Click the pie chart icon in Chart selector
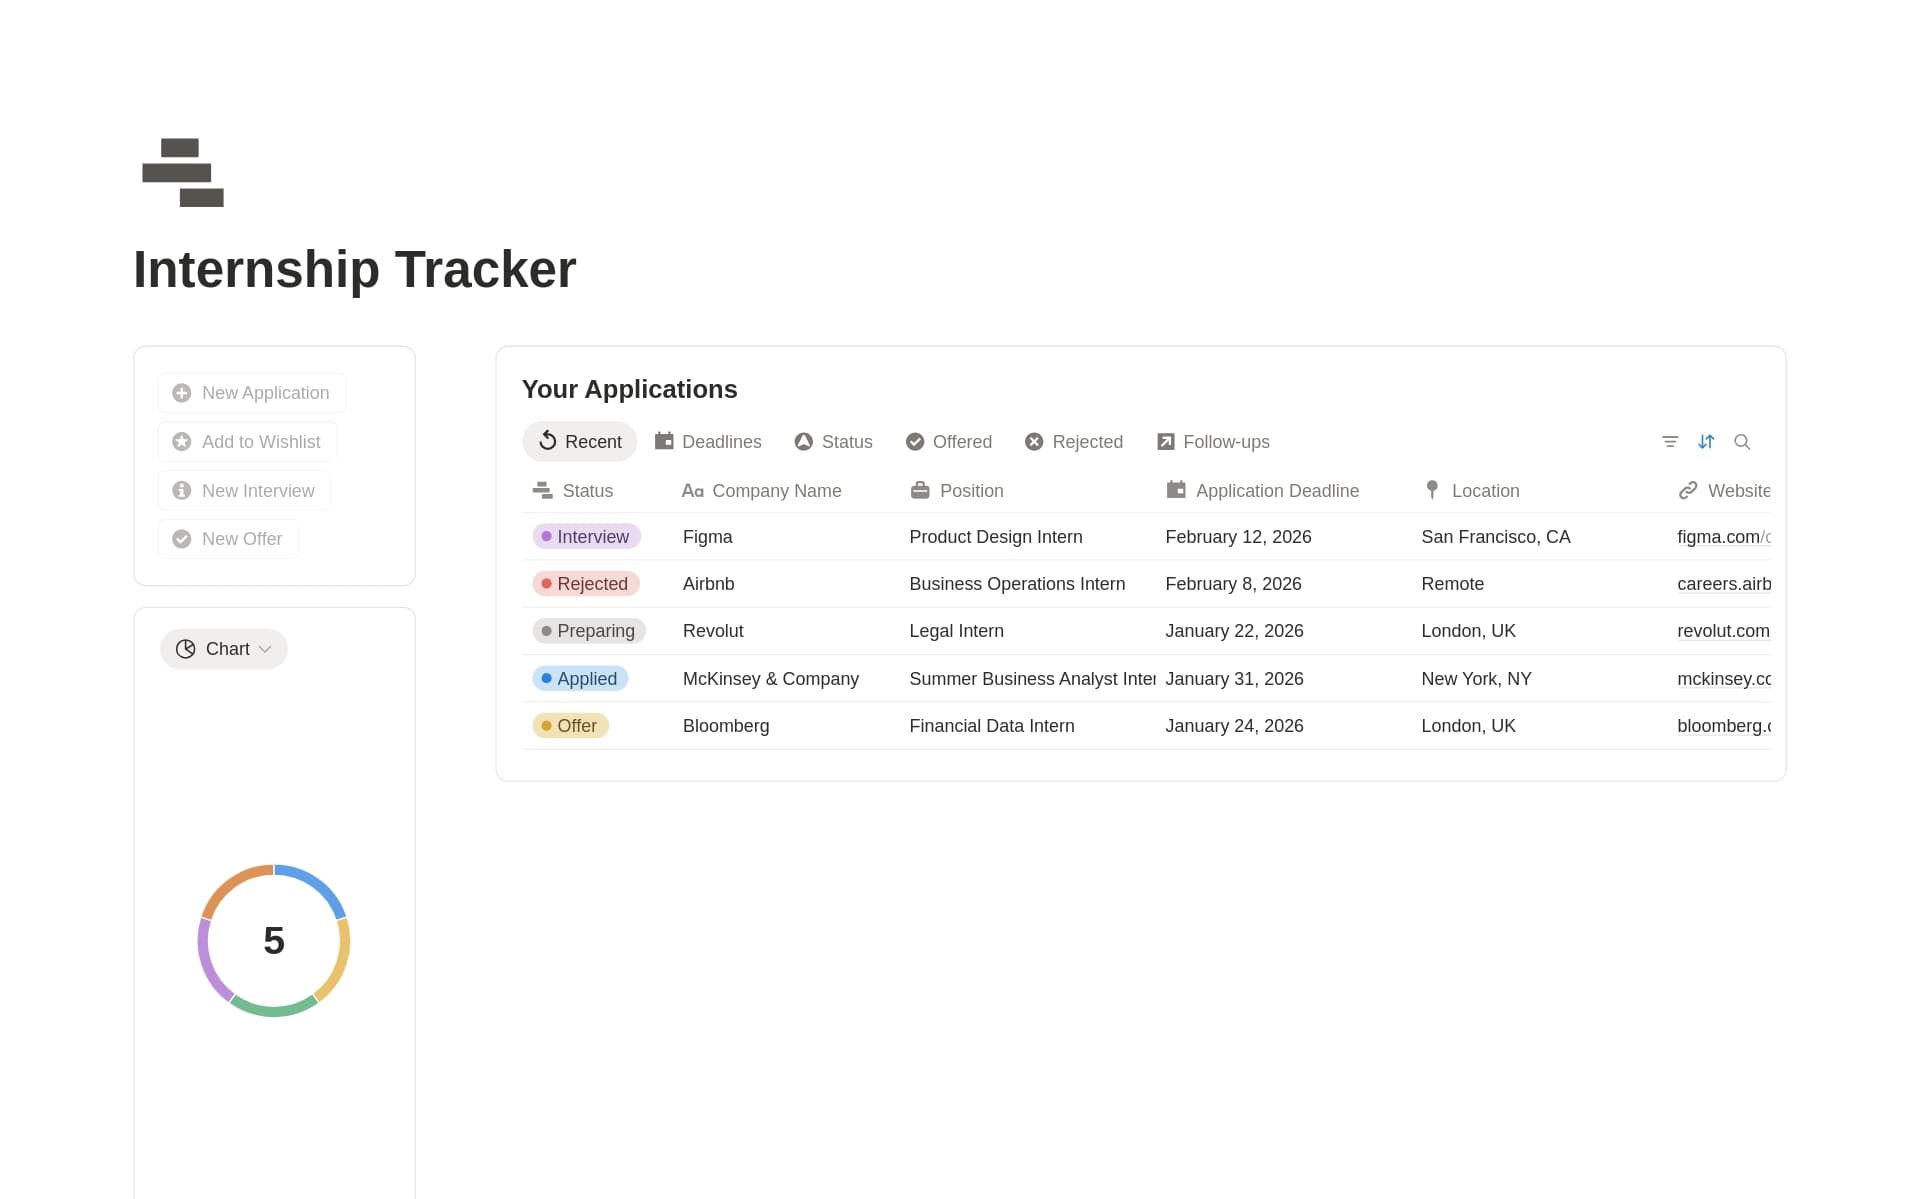1920x1199 pixels. pyautogui.click(x=185, y=649)
